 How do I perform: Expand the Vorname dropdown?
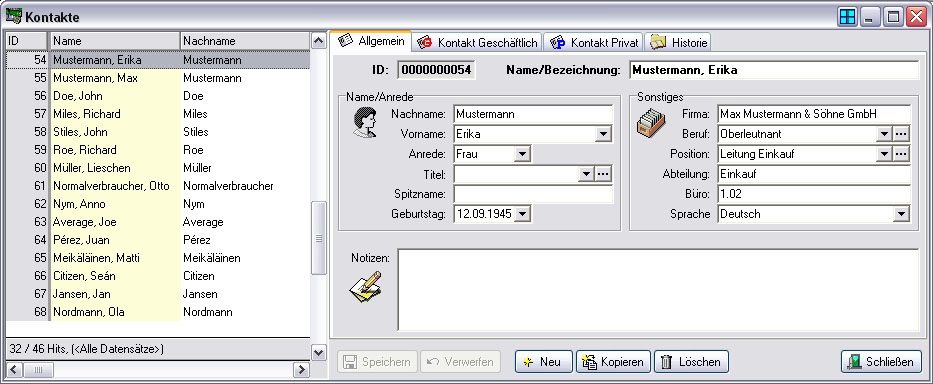click(x=603, y=135)
